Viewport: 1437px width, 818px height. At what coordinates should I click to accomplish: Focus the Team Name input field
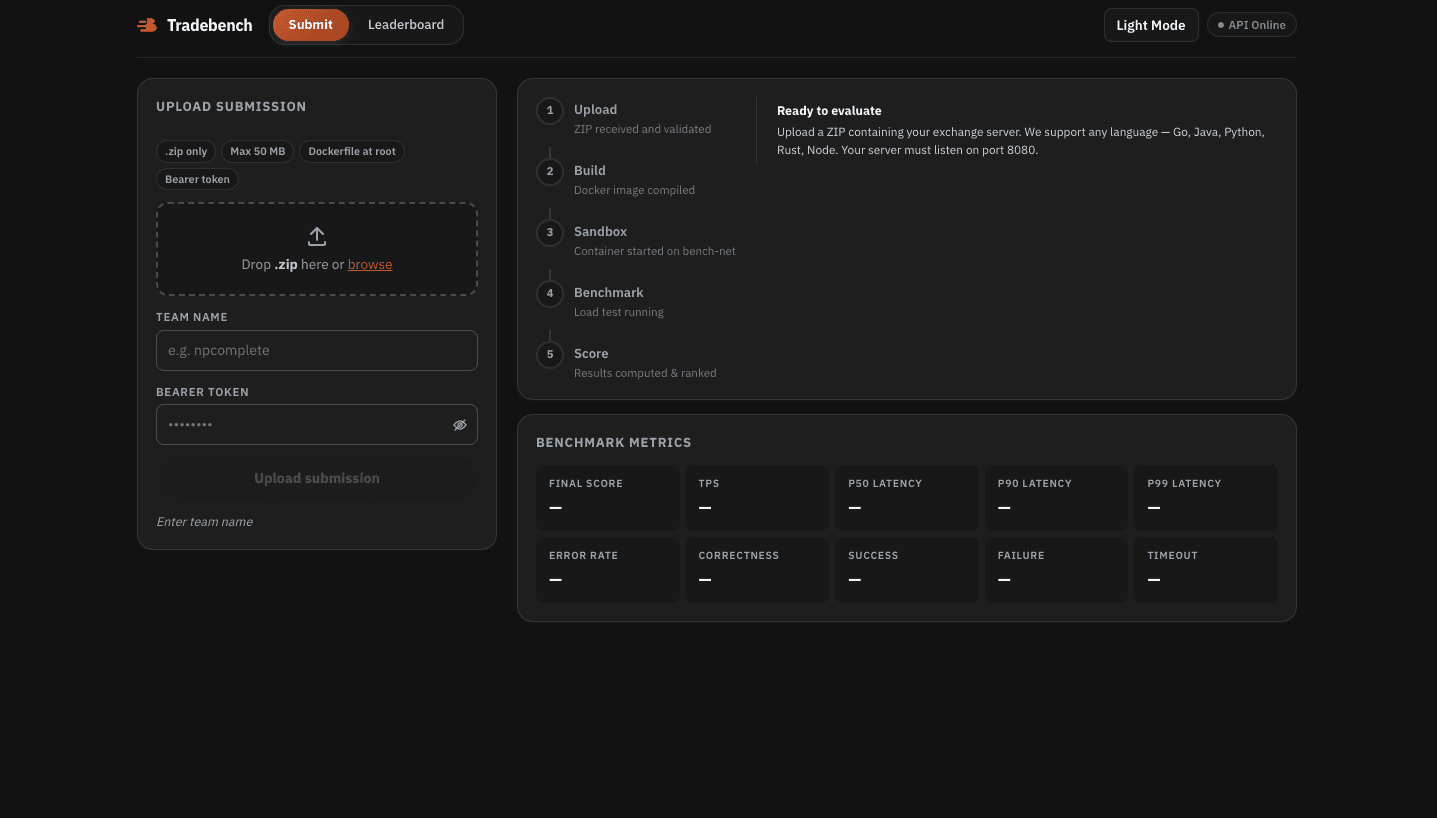point(317,351)
